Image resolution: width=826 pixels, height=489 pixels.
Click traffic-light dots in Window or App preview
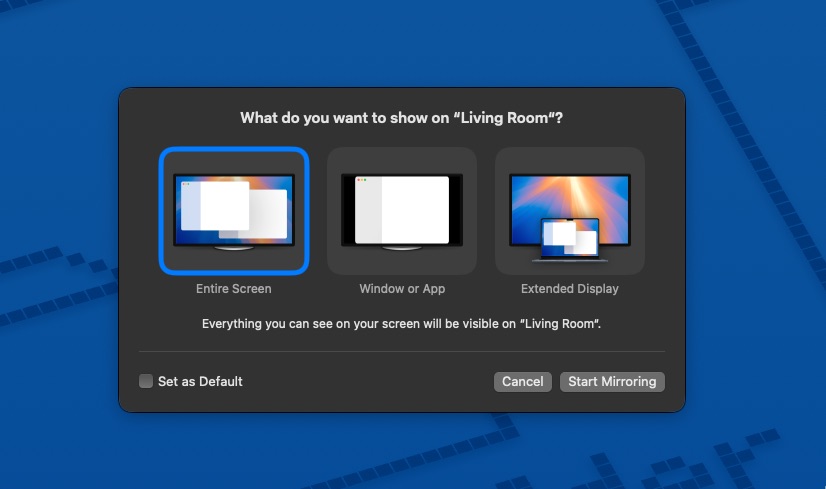click(360, 180)
